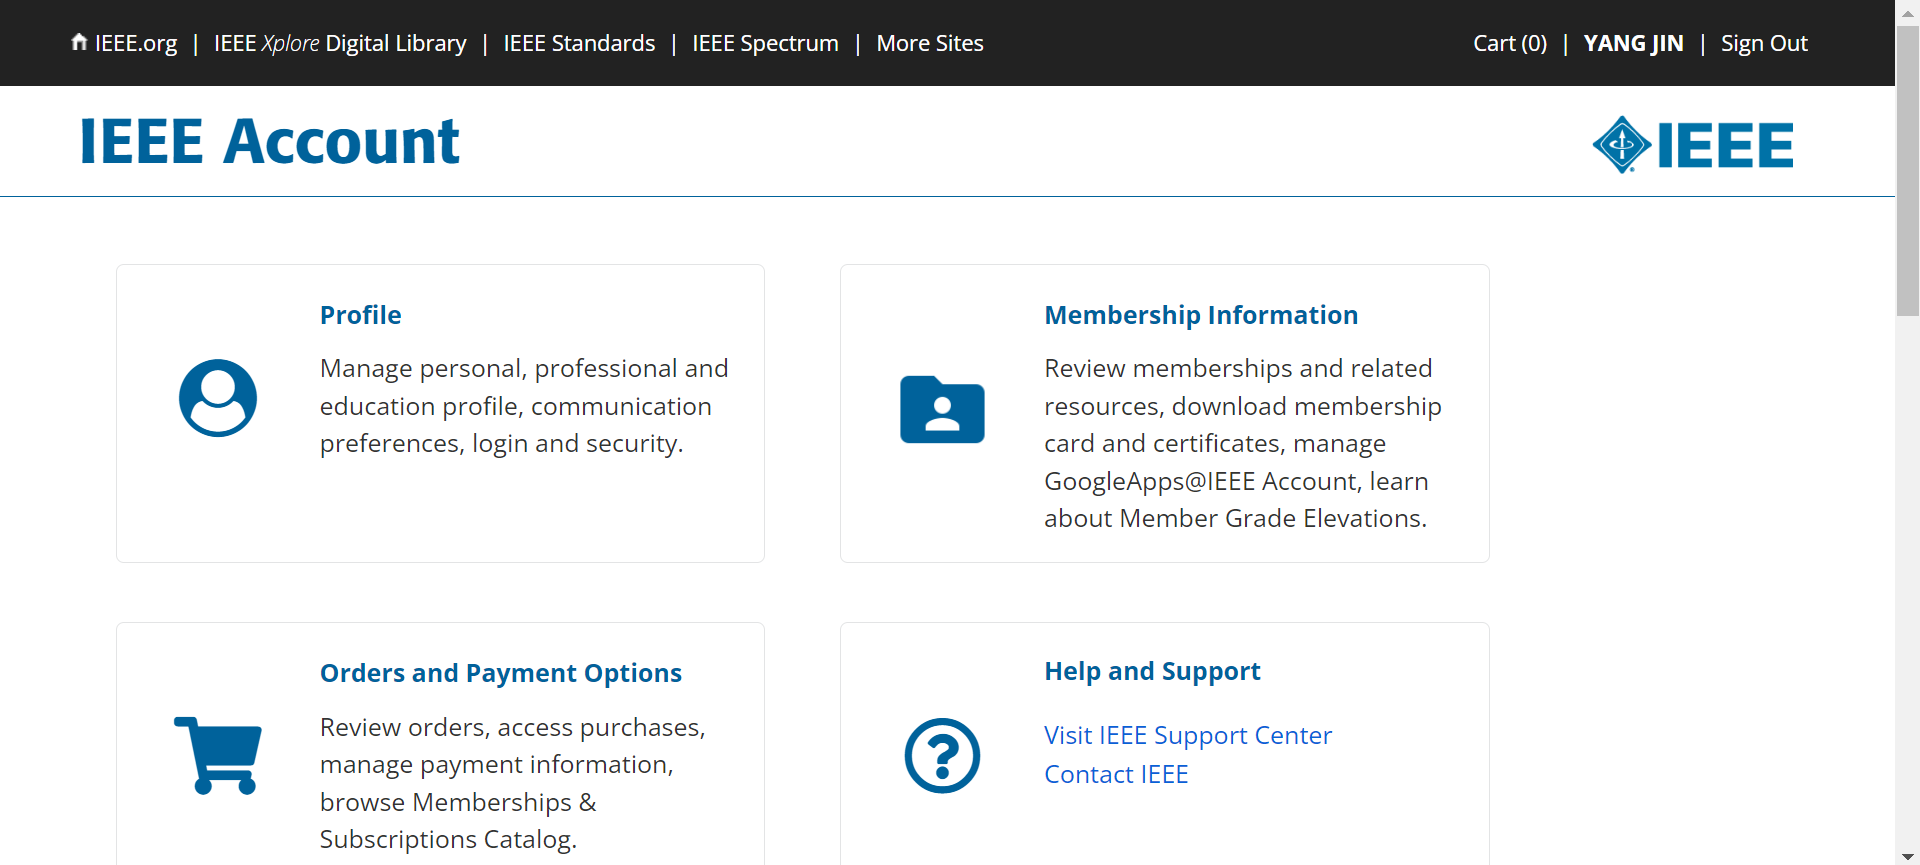
Task: Click the Help question mark icon
Action: click(942, 756)
